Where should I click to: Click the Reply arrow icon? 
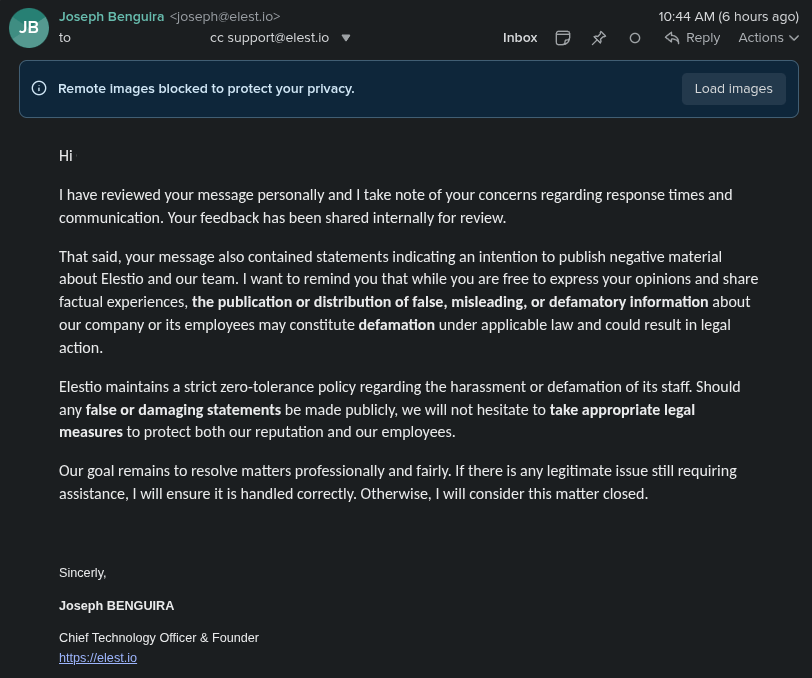(672, 37)
